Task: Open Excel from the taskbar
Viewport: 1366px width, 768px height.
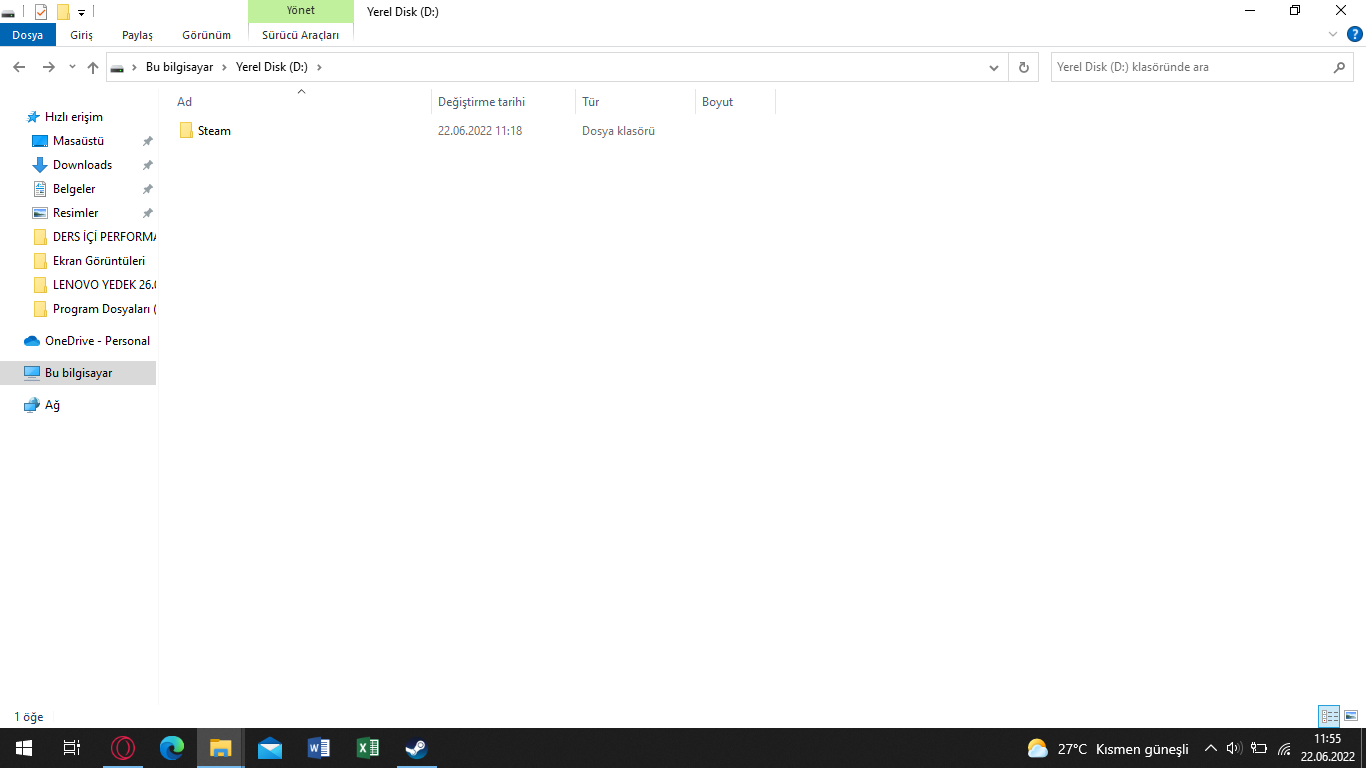Action: coord(368,748)
